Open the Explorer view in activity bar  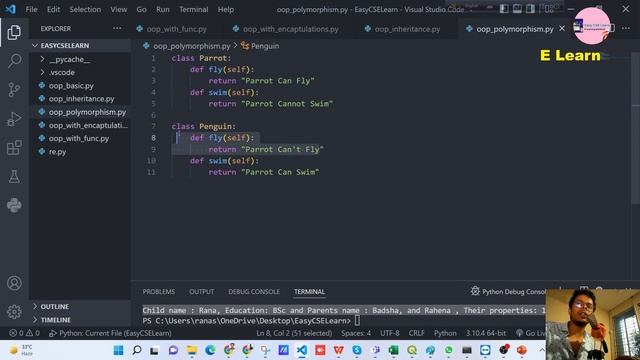coord(14,32)
